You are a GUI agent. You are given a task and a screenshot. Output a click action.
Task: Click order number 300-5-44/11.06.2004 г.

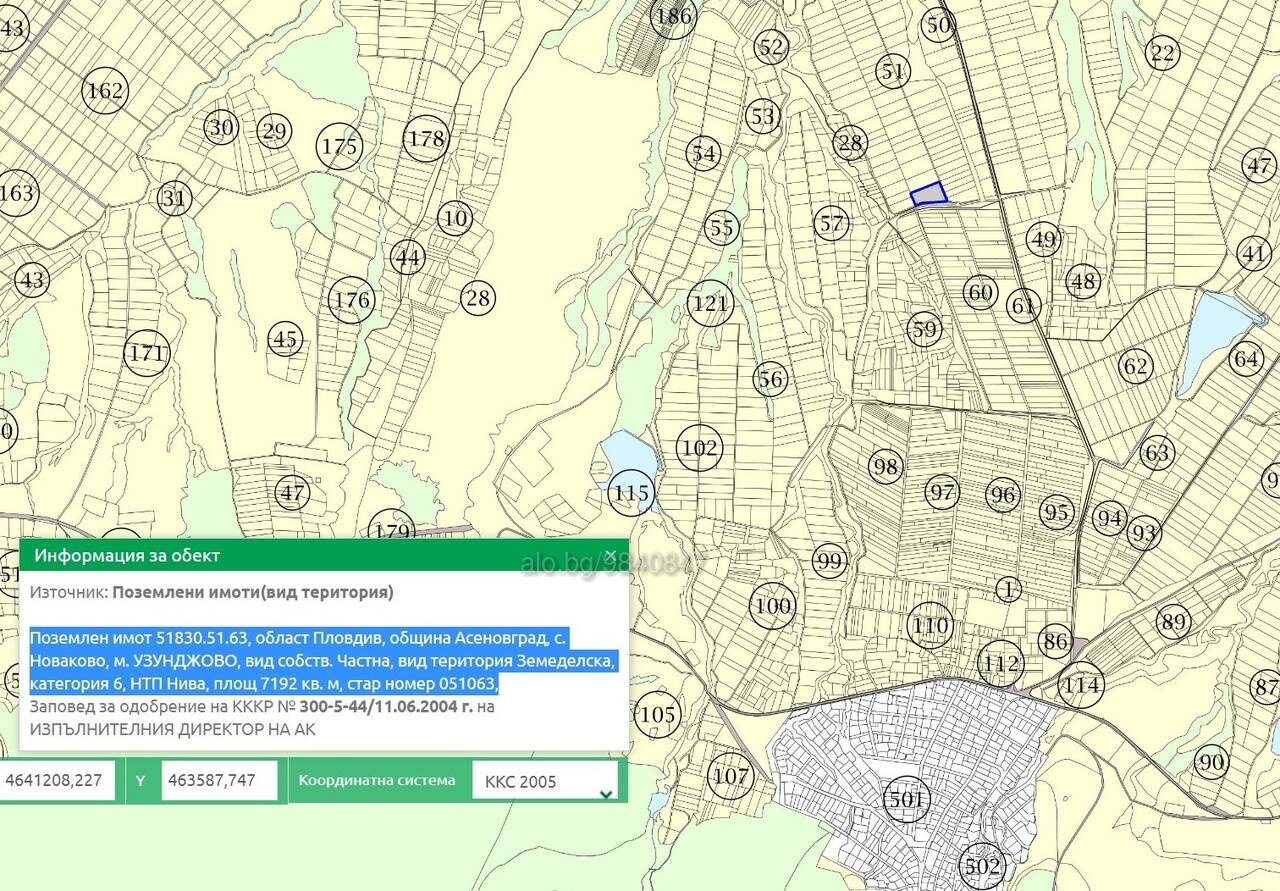click(386, 707)
